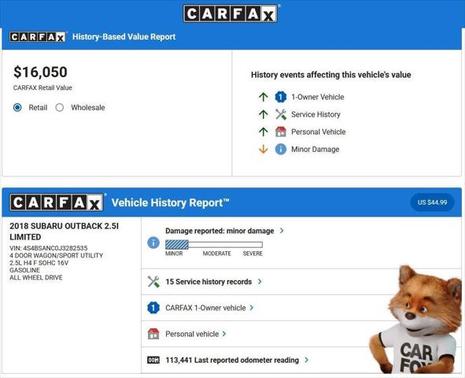Expand the Damage reported: minor damage chevron

282,230
